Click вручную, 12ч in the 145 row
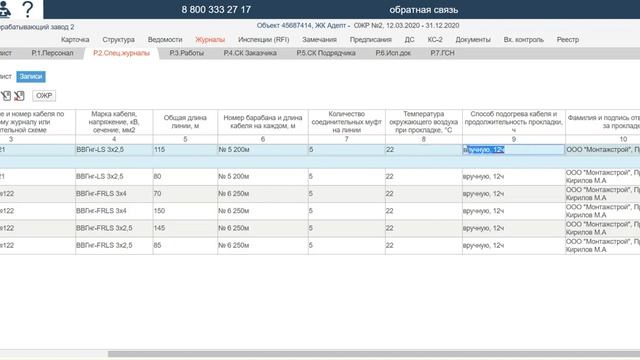The width and height of the screenshot is (640, 360). click(513, 228)
